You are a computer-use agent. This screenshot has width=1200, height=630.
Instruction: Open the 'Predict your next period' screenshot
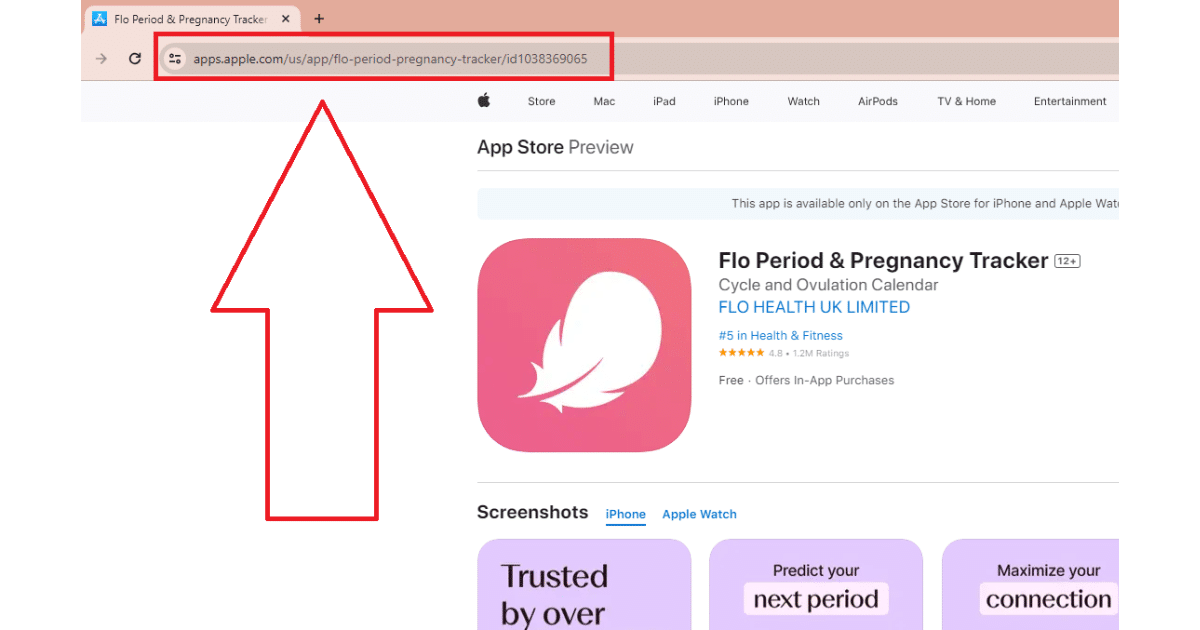[x=816, y=585]
